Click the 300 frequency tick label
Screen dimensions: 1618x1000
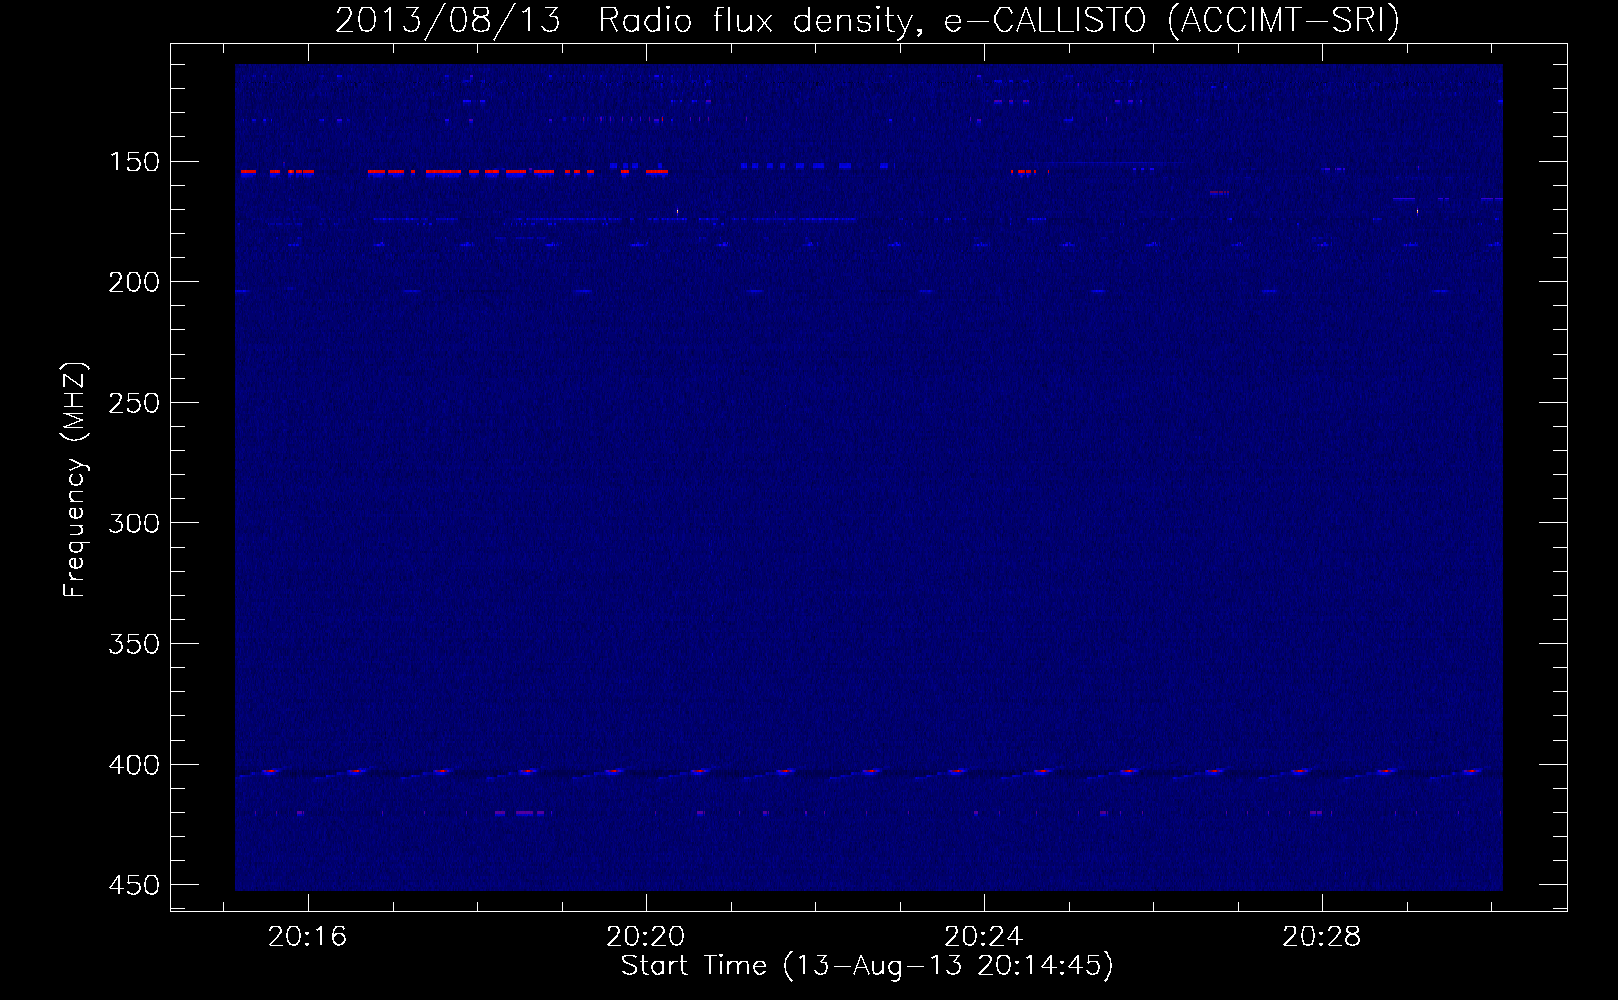(x=134, y=524)
